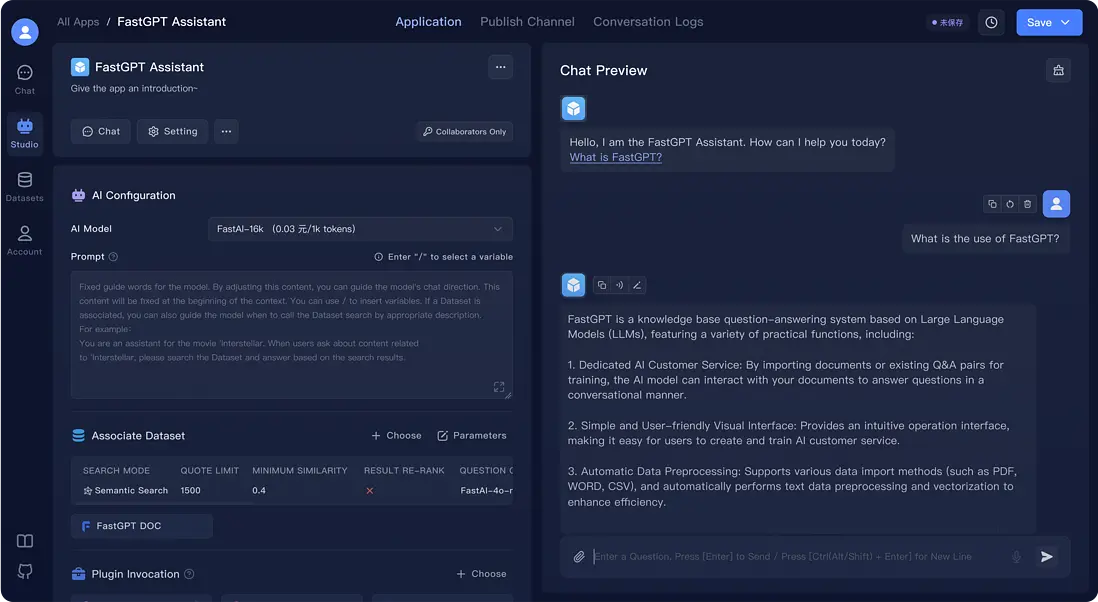The height and width of the screenshot is (602, 1098).
Task: Expand the prompt editor to fullscreen
Action: [x=499, y=387]
